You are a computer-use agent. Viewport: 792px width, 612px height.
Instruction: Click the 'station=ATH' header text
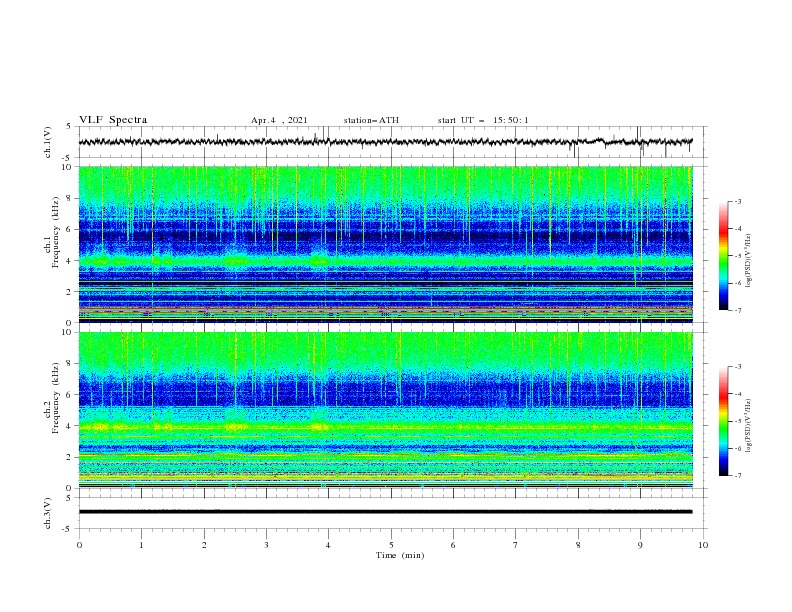(x=371, y=120)
